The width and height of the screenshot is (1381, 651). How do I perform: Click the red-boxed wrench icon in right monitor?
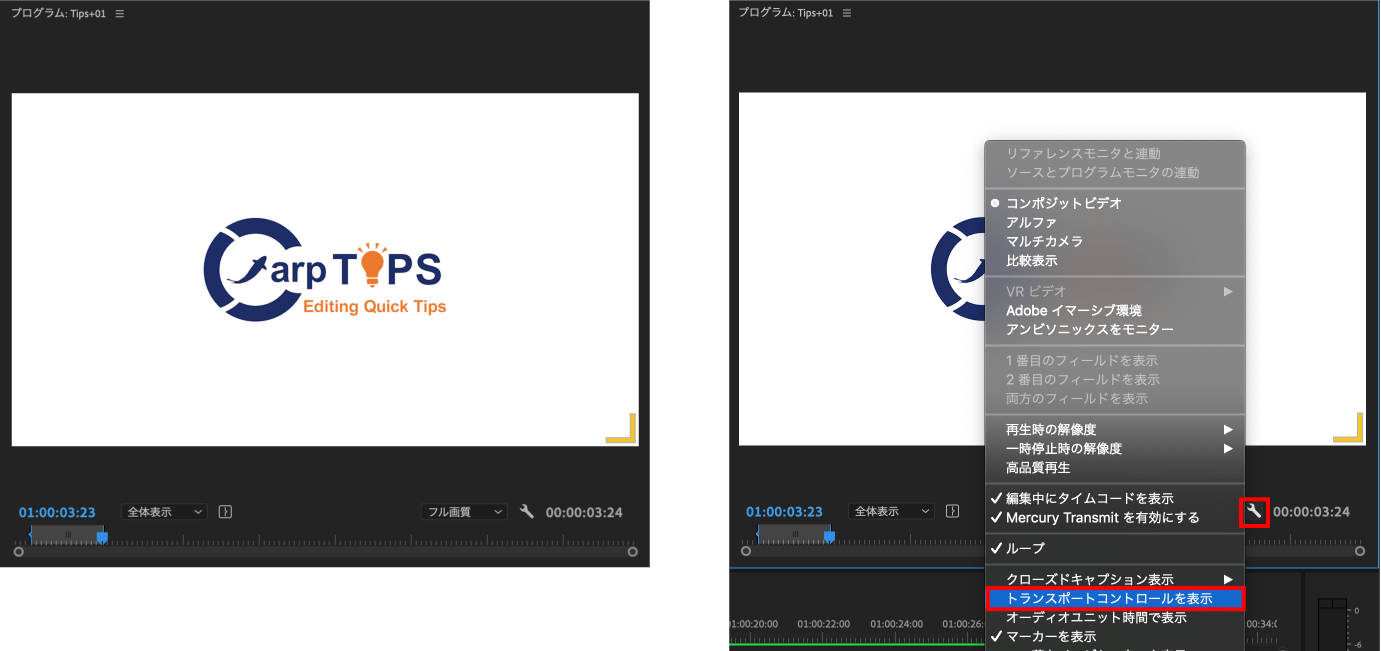1254,512
